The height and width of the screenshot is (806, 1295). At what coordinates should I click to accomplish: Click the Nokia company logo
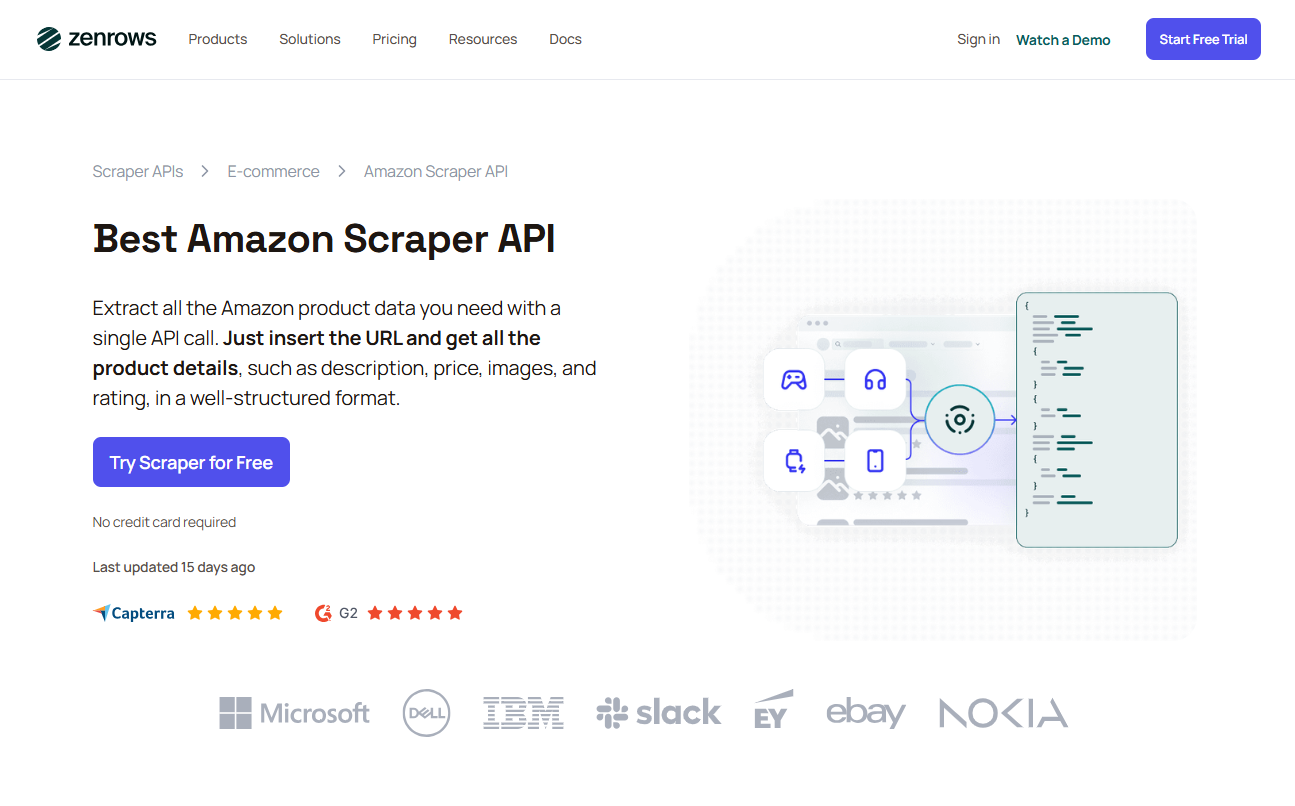(1003, 712)
